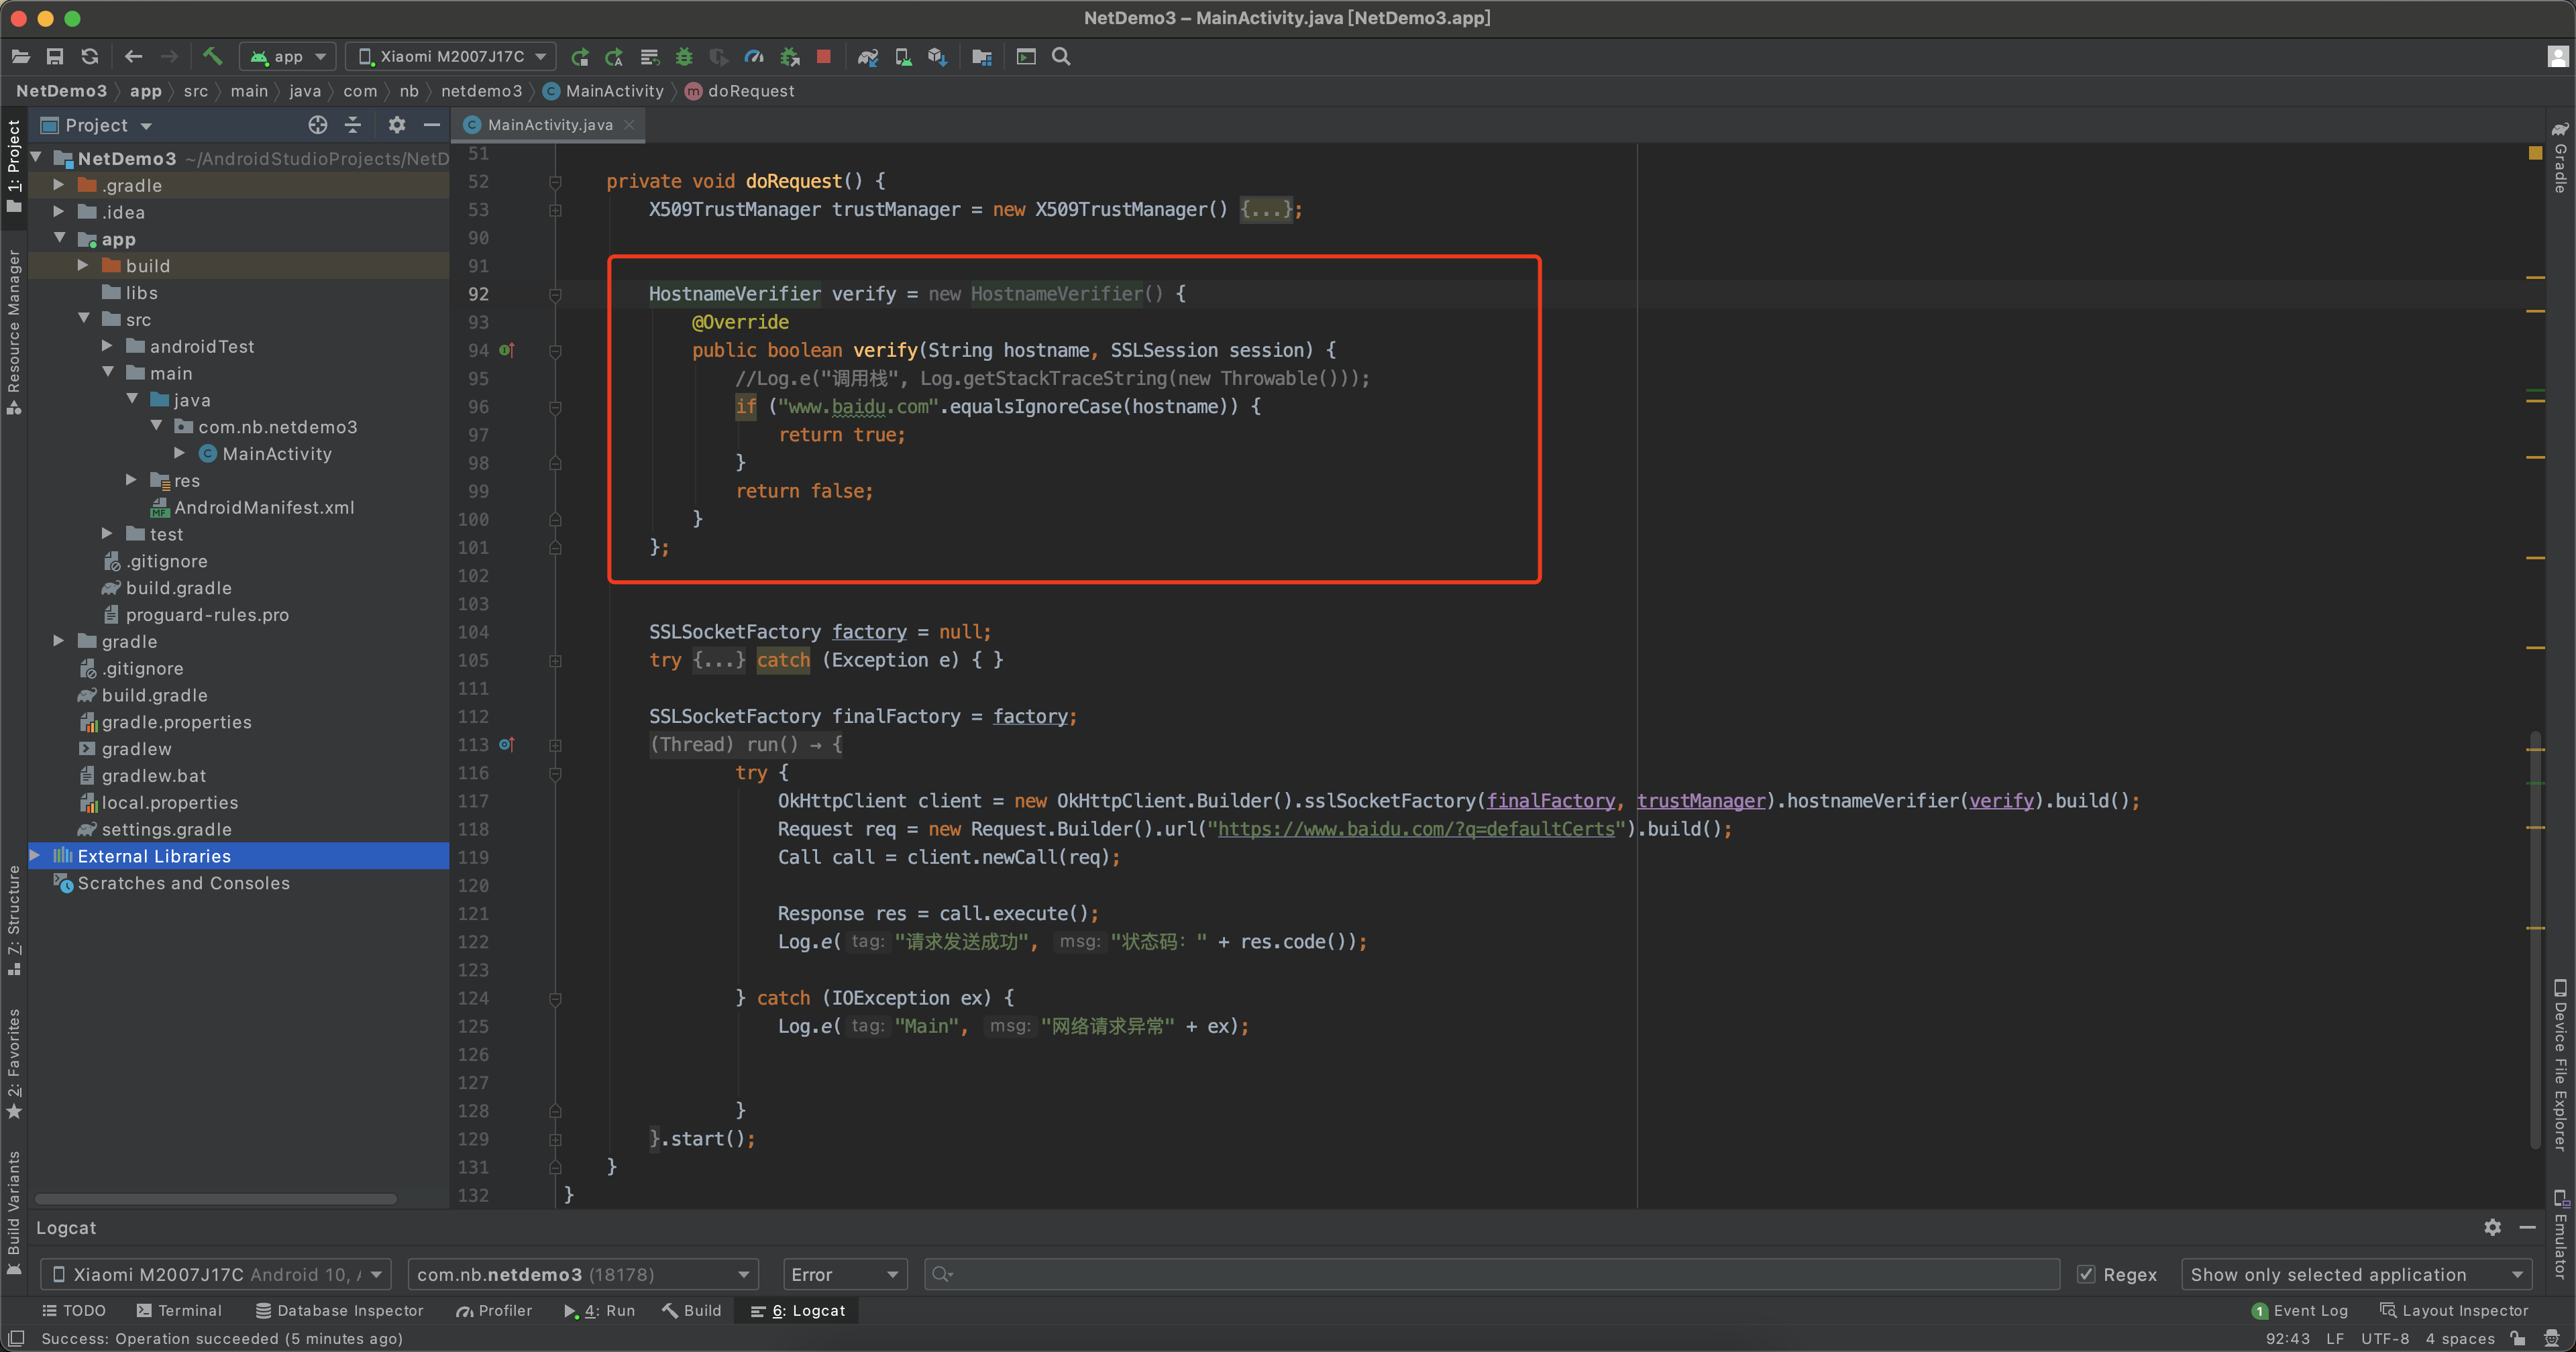Open the 4: Run tool tab
Screen dimensions: 2576x1352
click(600, 1310)
